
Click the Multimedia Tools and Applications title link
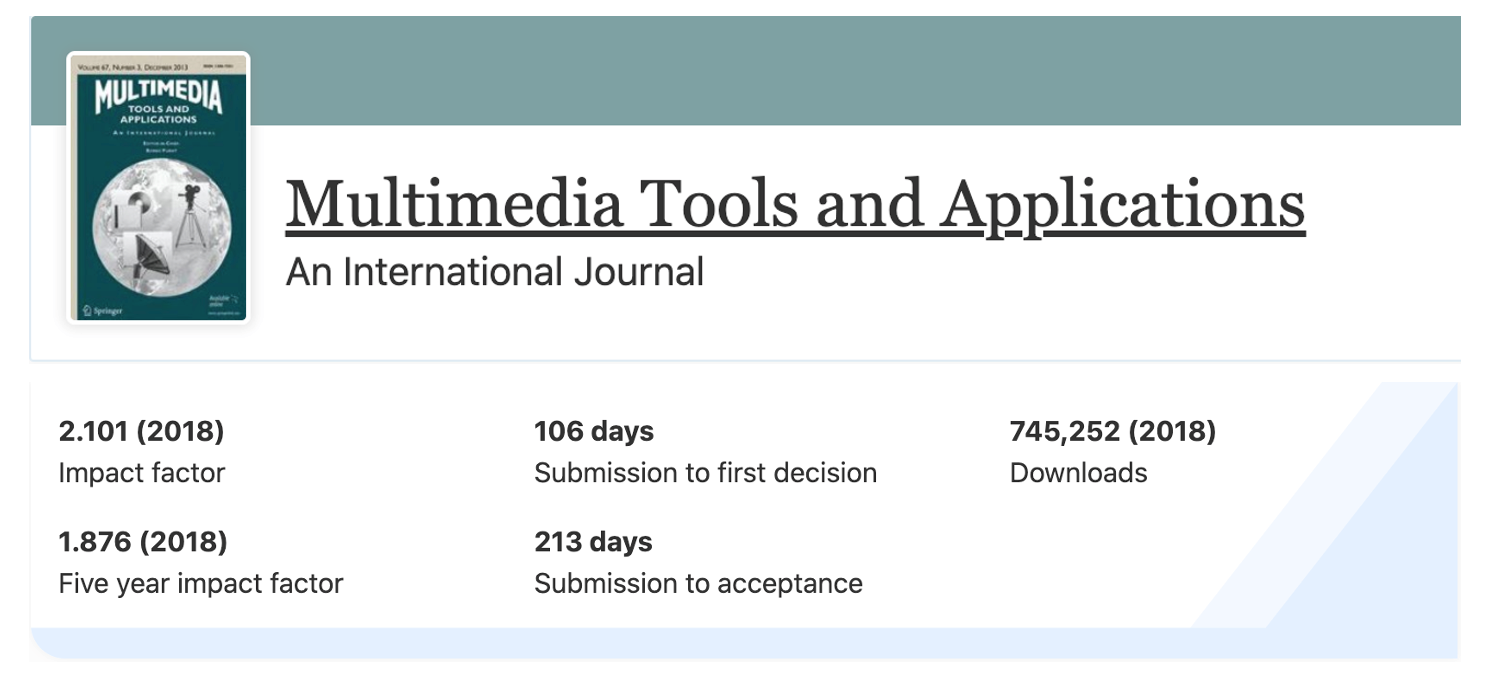click(x=795, y=203)
